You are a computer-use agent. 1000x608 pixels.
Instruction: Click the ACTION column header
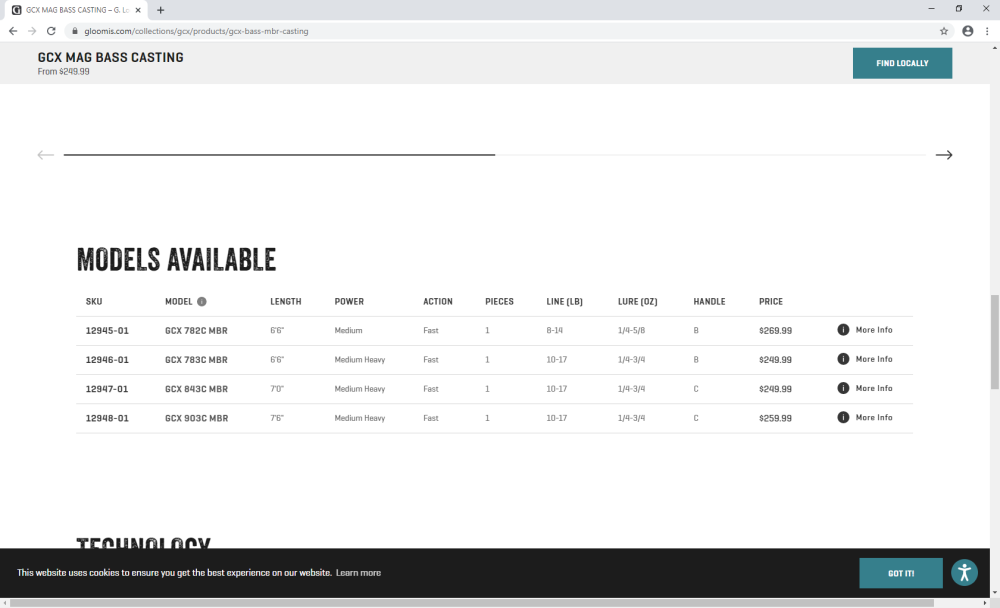tap(438, 302)
